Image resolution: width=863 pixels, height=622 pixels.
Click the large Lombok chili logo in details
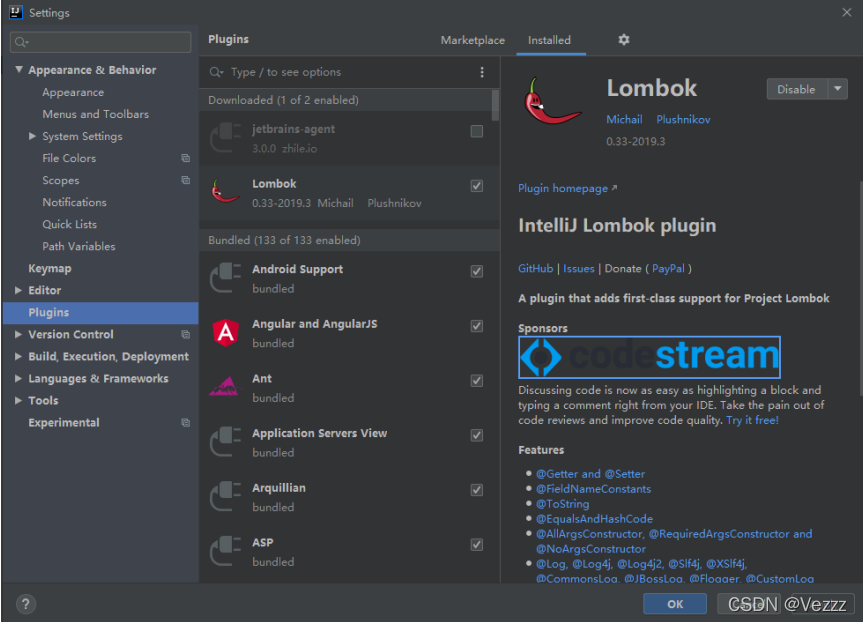click(x=553, y=102)
